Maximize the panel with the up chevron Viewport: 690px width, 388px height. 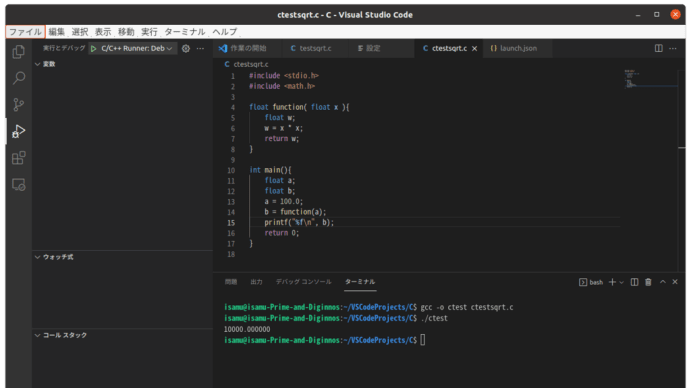pos(663,282)
